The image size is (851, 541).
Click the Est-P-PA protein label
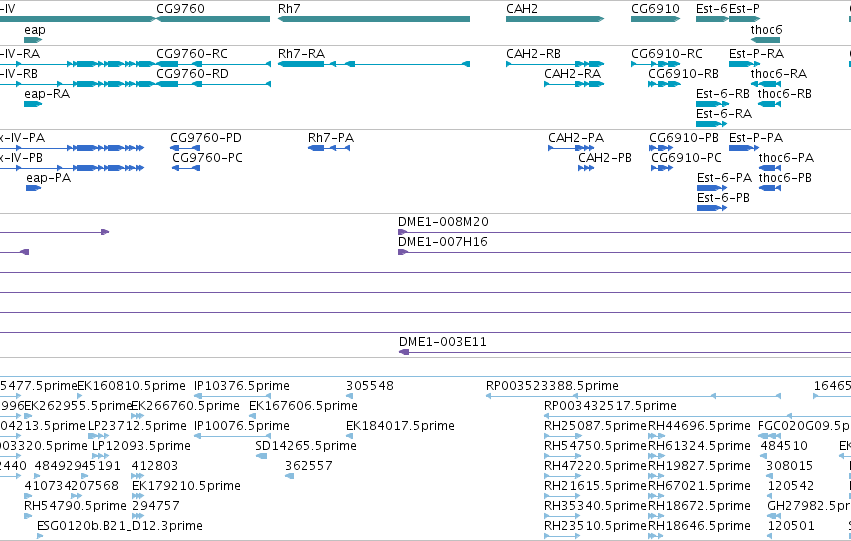tap(755, 138)
